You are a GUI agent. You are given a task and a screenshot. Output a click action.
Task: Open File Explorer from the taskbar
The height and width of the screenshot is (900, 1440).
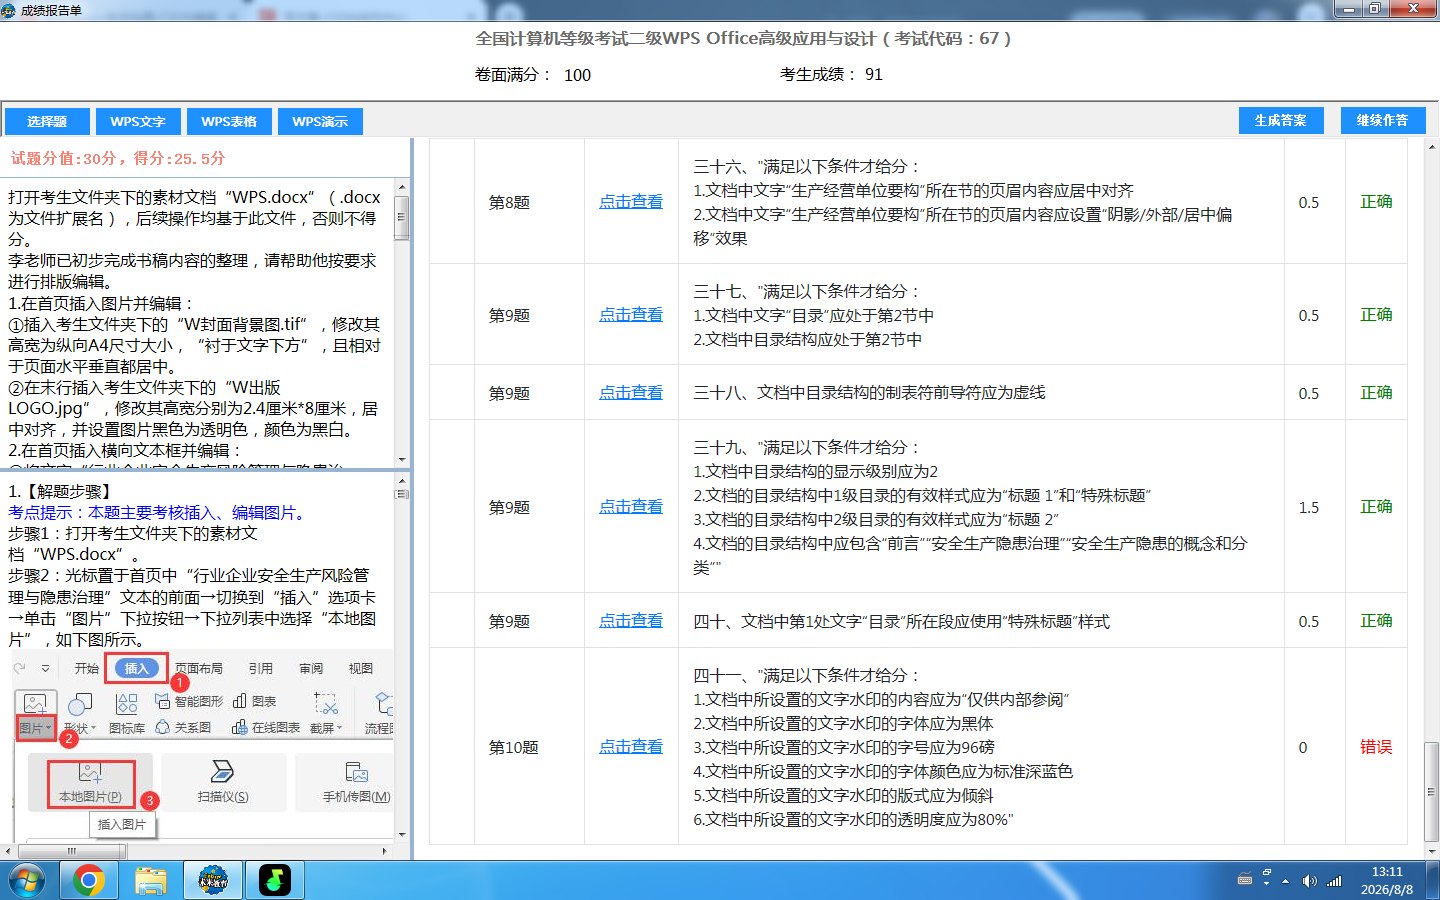coord(151,881)
